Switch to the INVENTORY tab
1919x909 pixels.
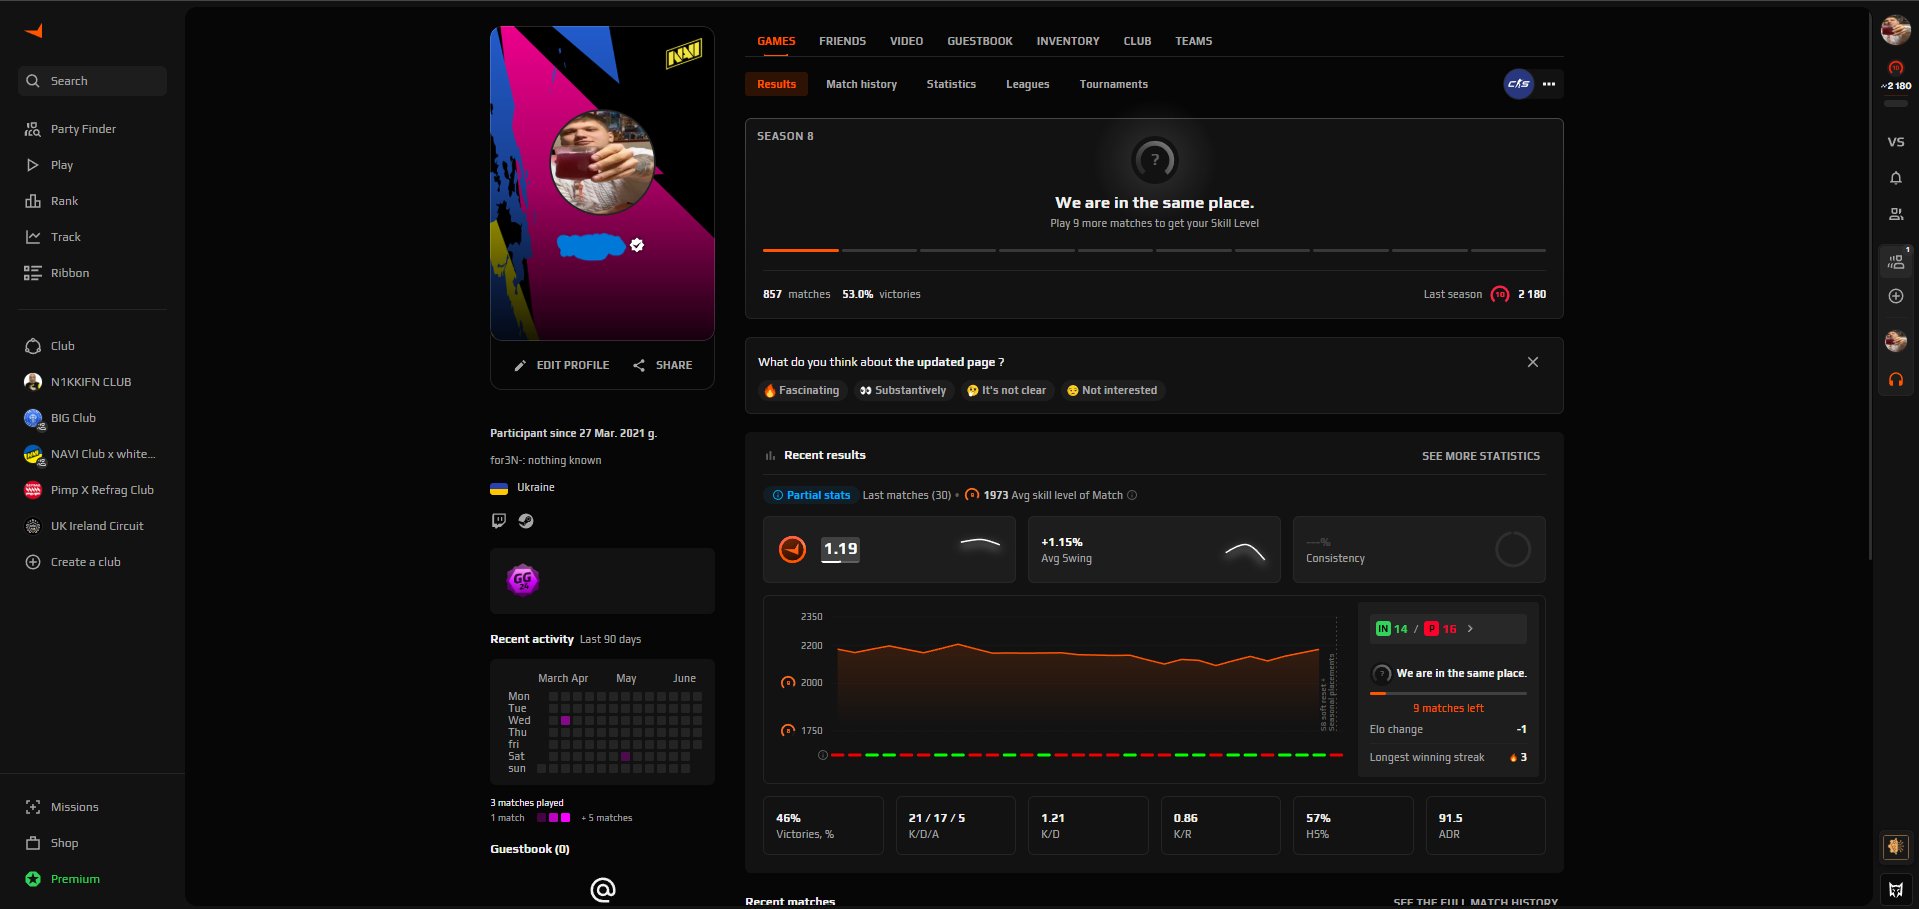(x=1067, y=41)
